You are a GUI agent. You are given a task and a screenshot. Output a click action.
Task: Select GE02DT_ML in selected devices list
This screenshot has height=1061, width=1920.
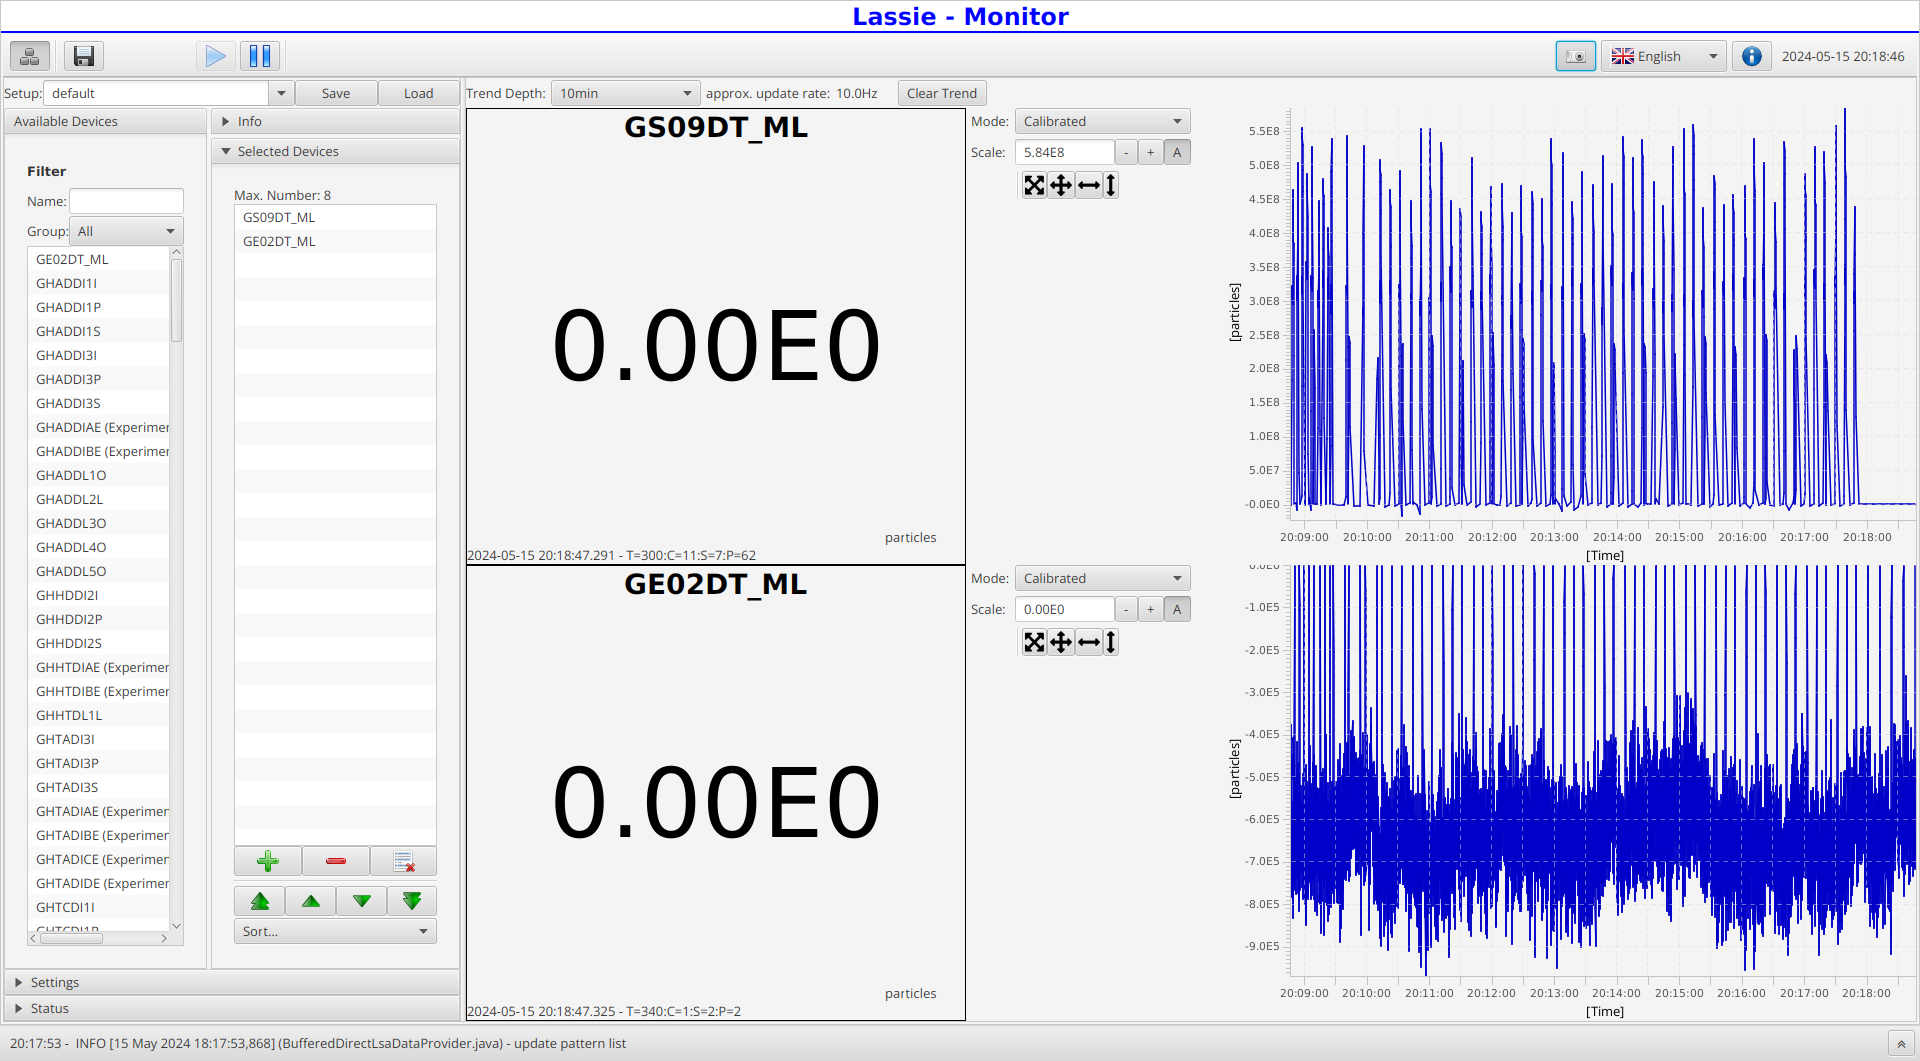point(335,241)
